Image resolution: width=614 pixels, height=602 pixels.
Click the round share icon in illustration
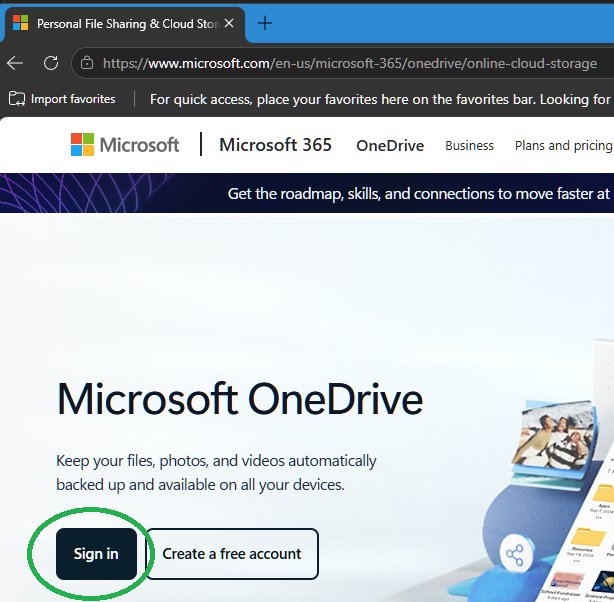click(x=515, y=555)
